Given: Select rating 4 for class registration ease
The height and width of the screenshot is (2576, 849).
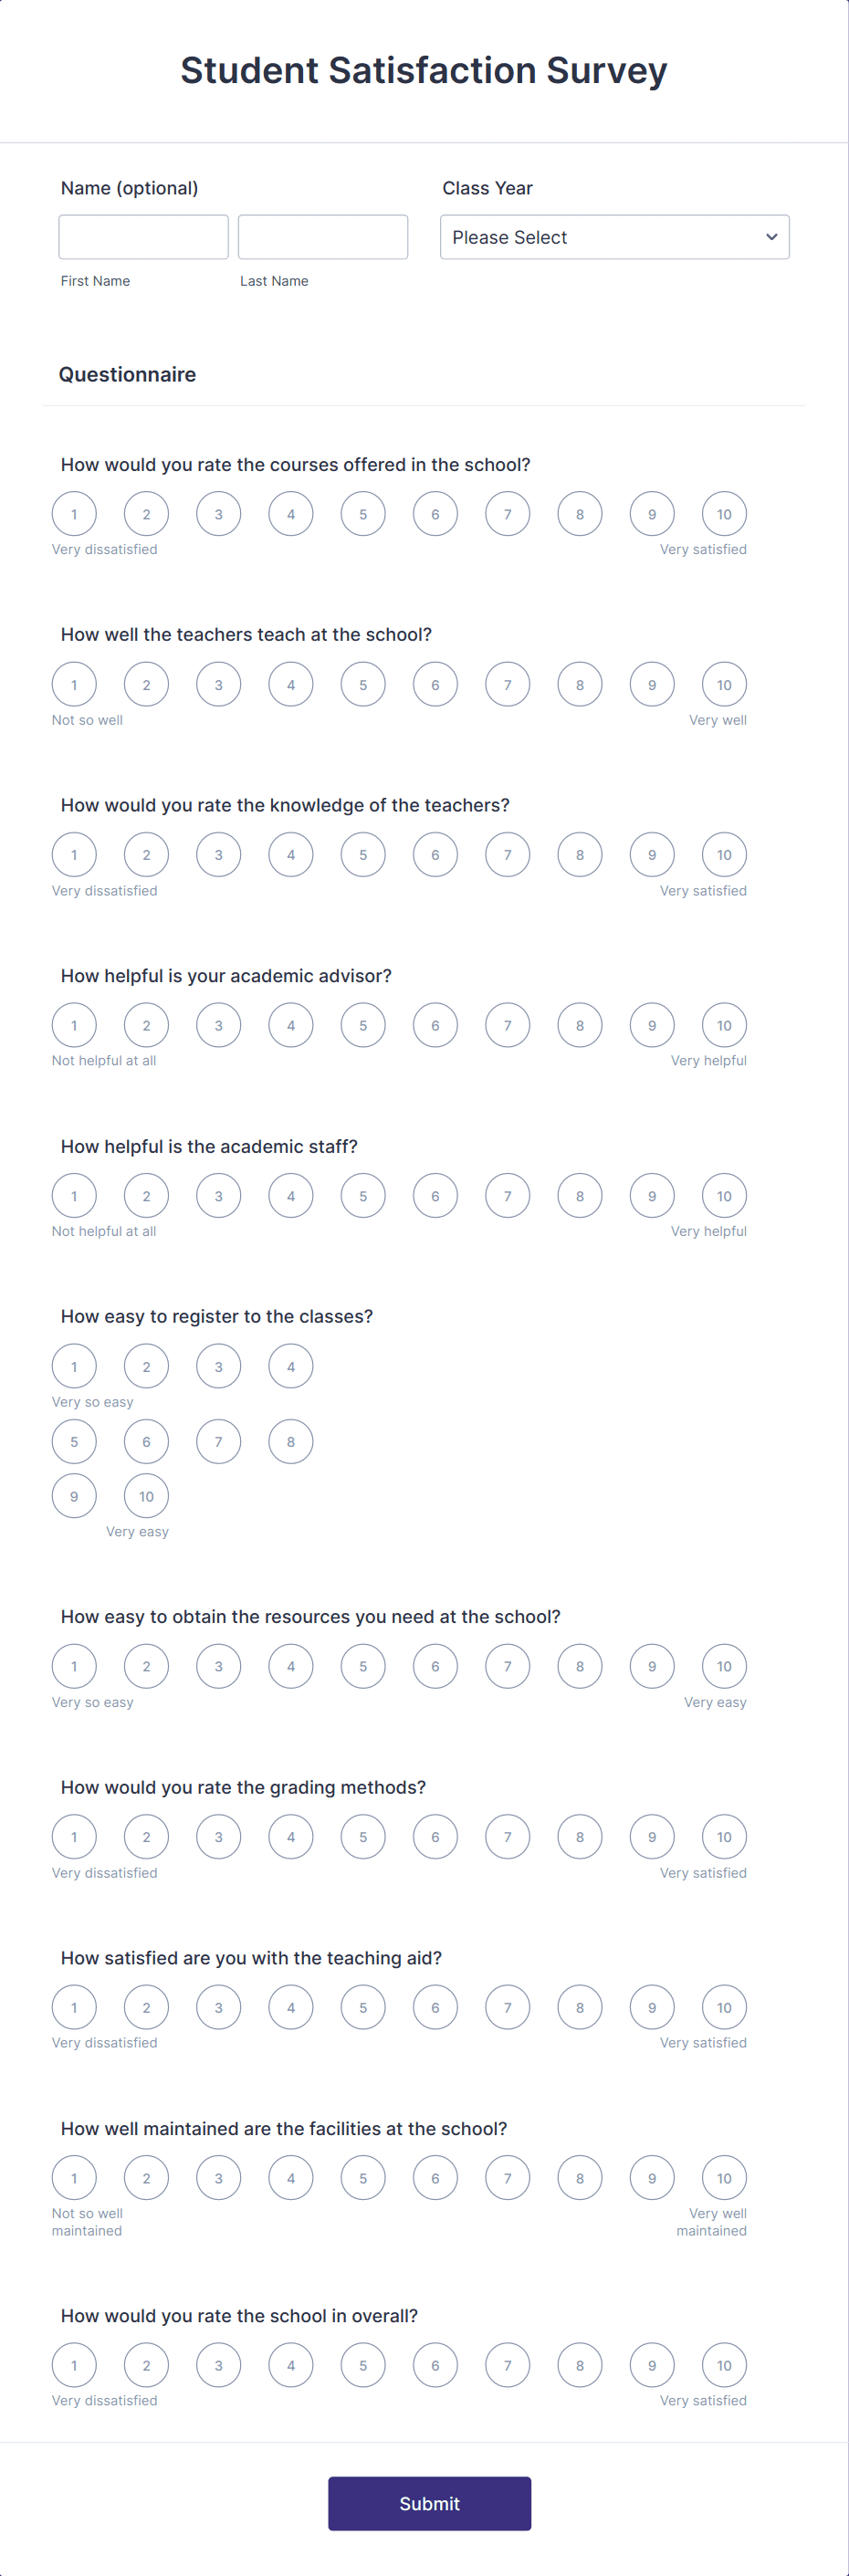Looking at the screenshot, I should click(290, 1365).
